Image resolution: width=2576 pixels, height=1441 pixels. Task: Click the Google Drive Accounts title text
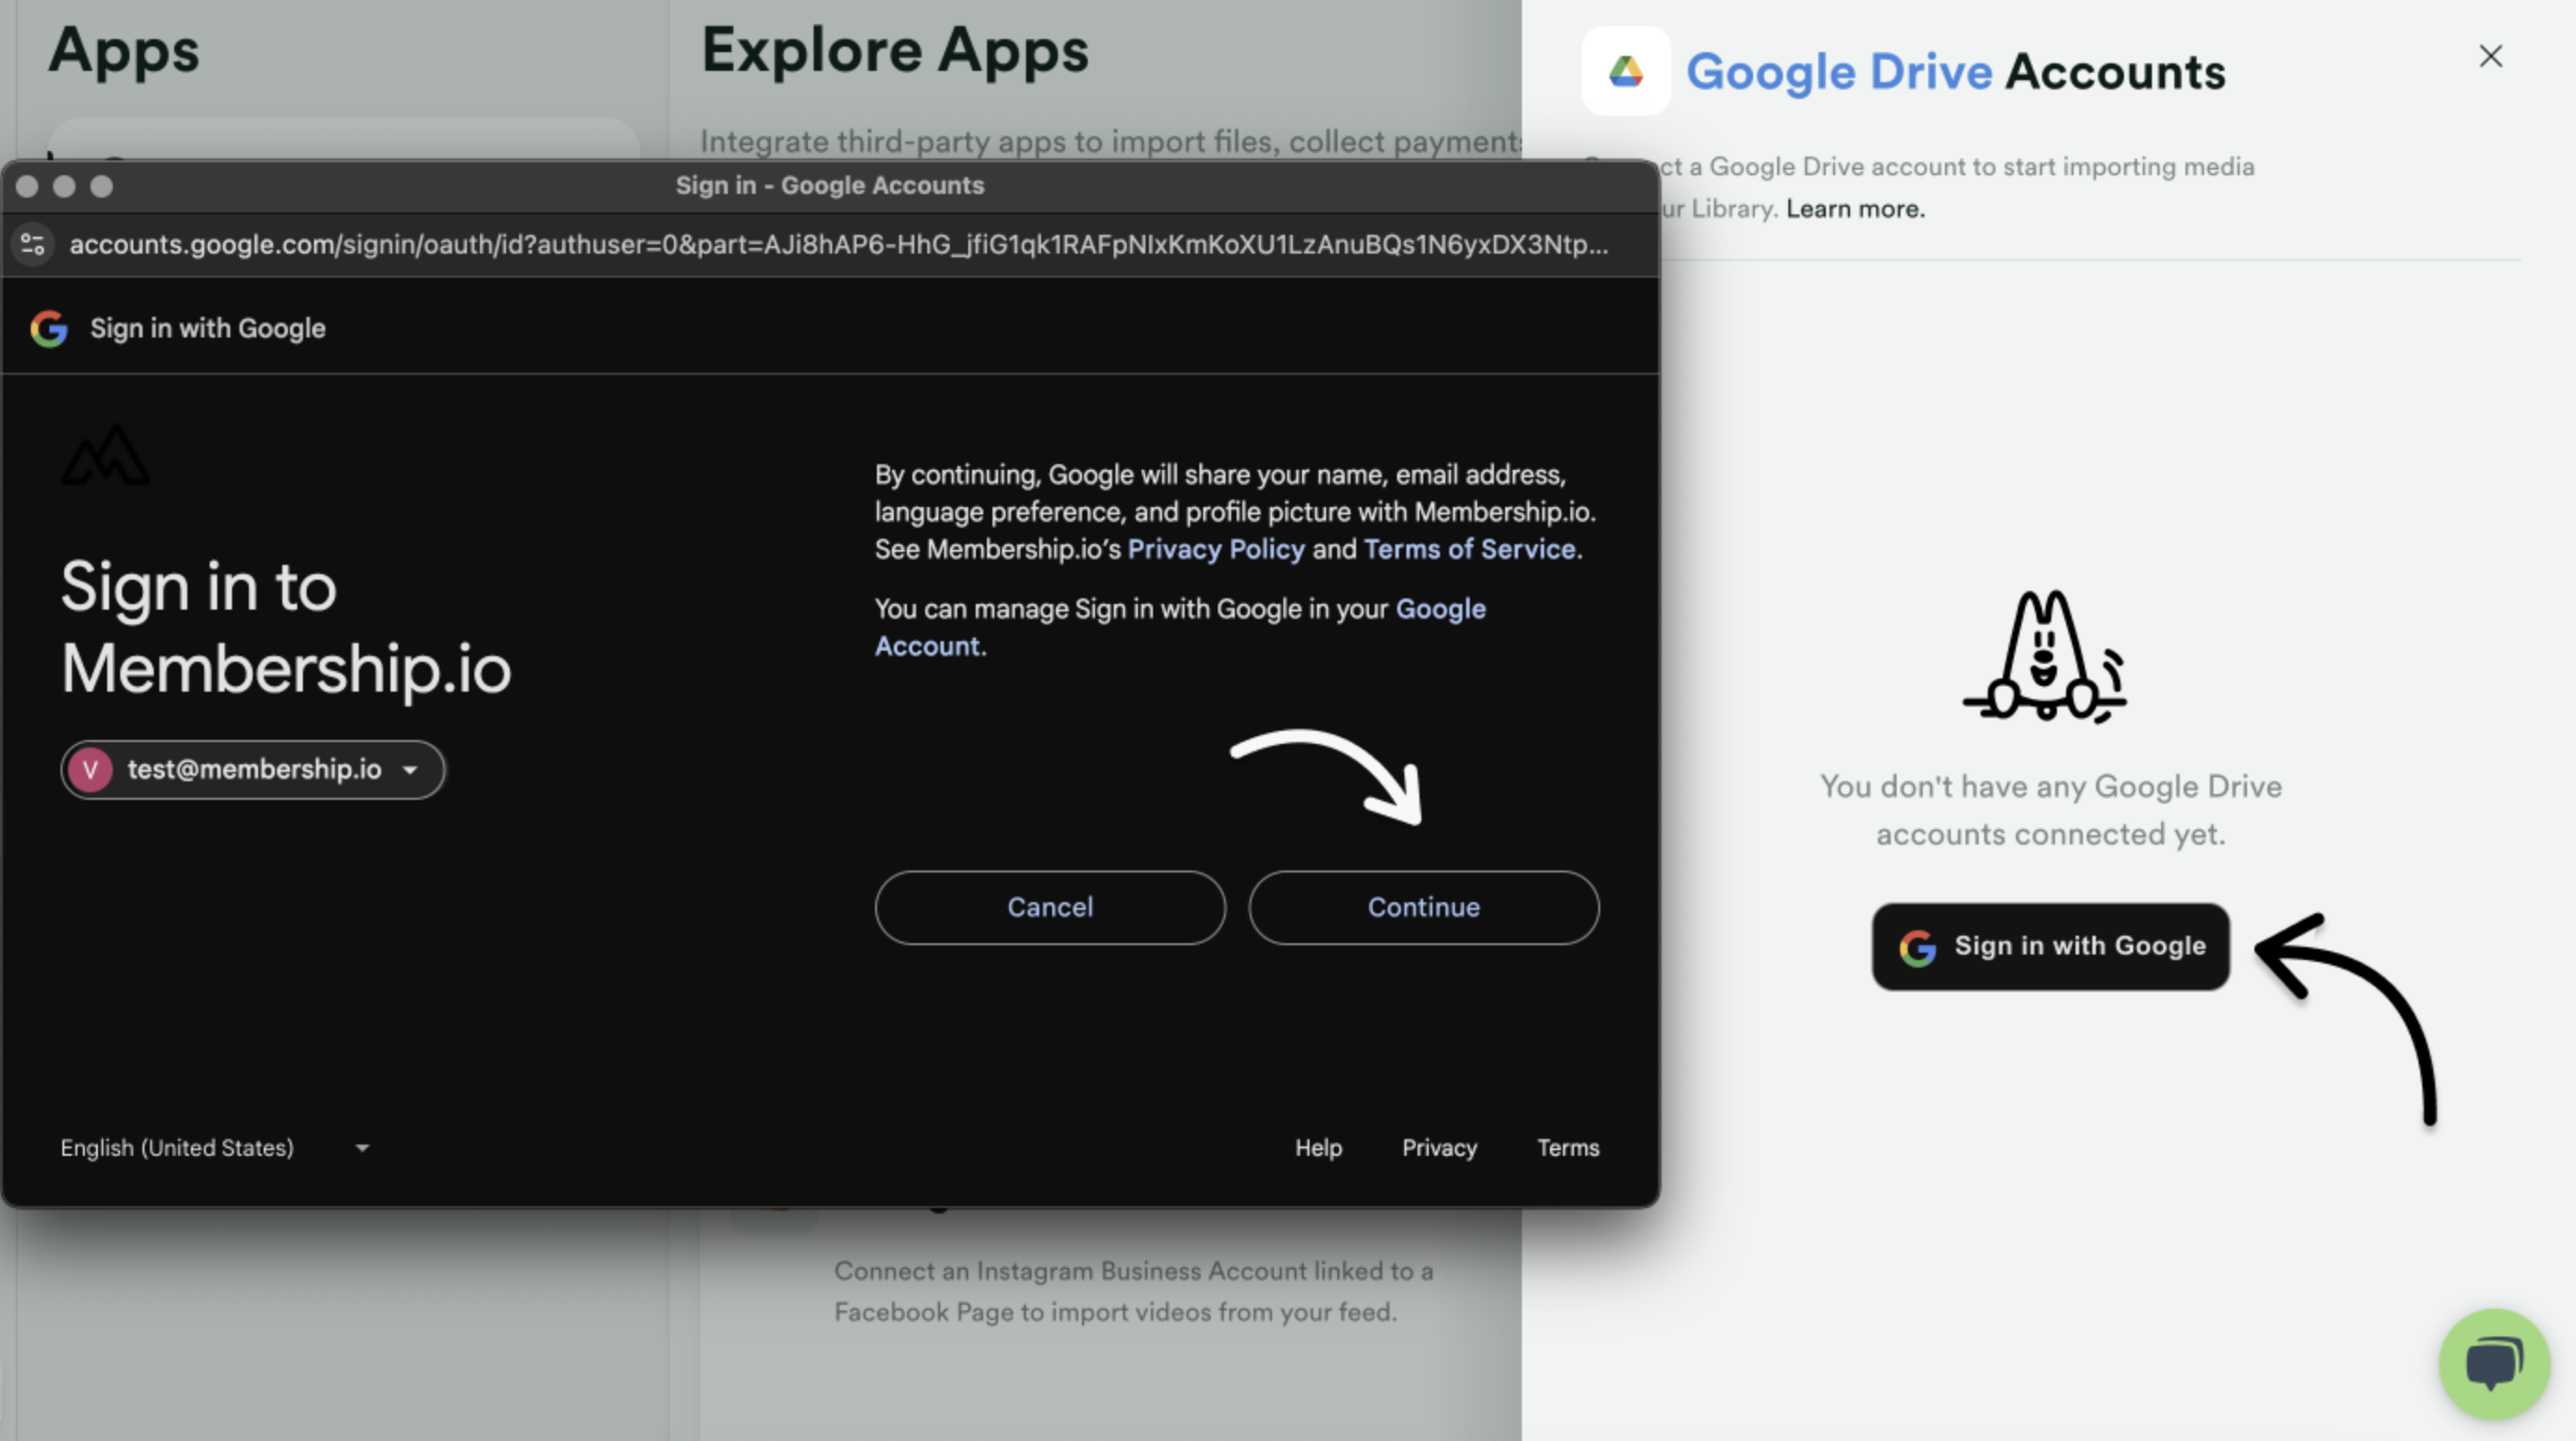pyautogui.click(x=1956, y=71)
